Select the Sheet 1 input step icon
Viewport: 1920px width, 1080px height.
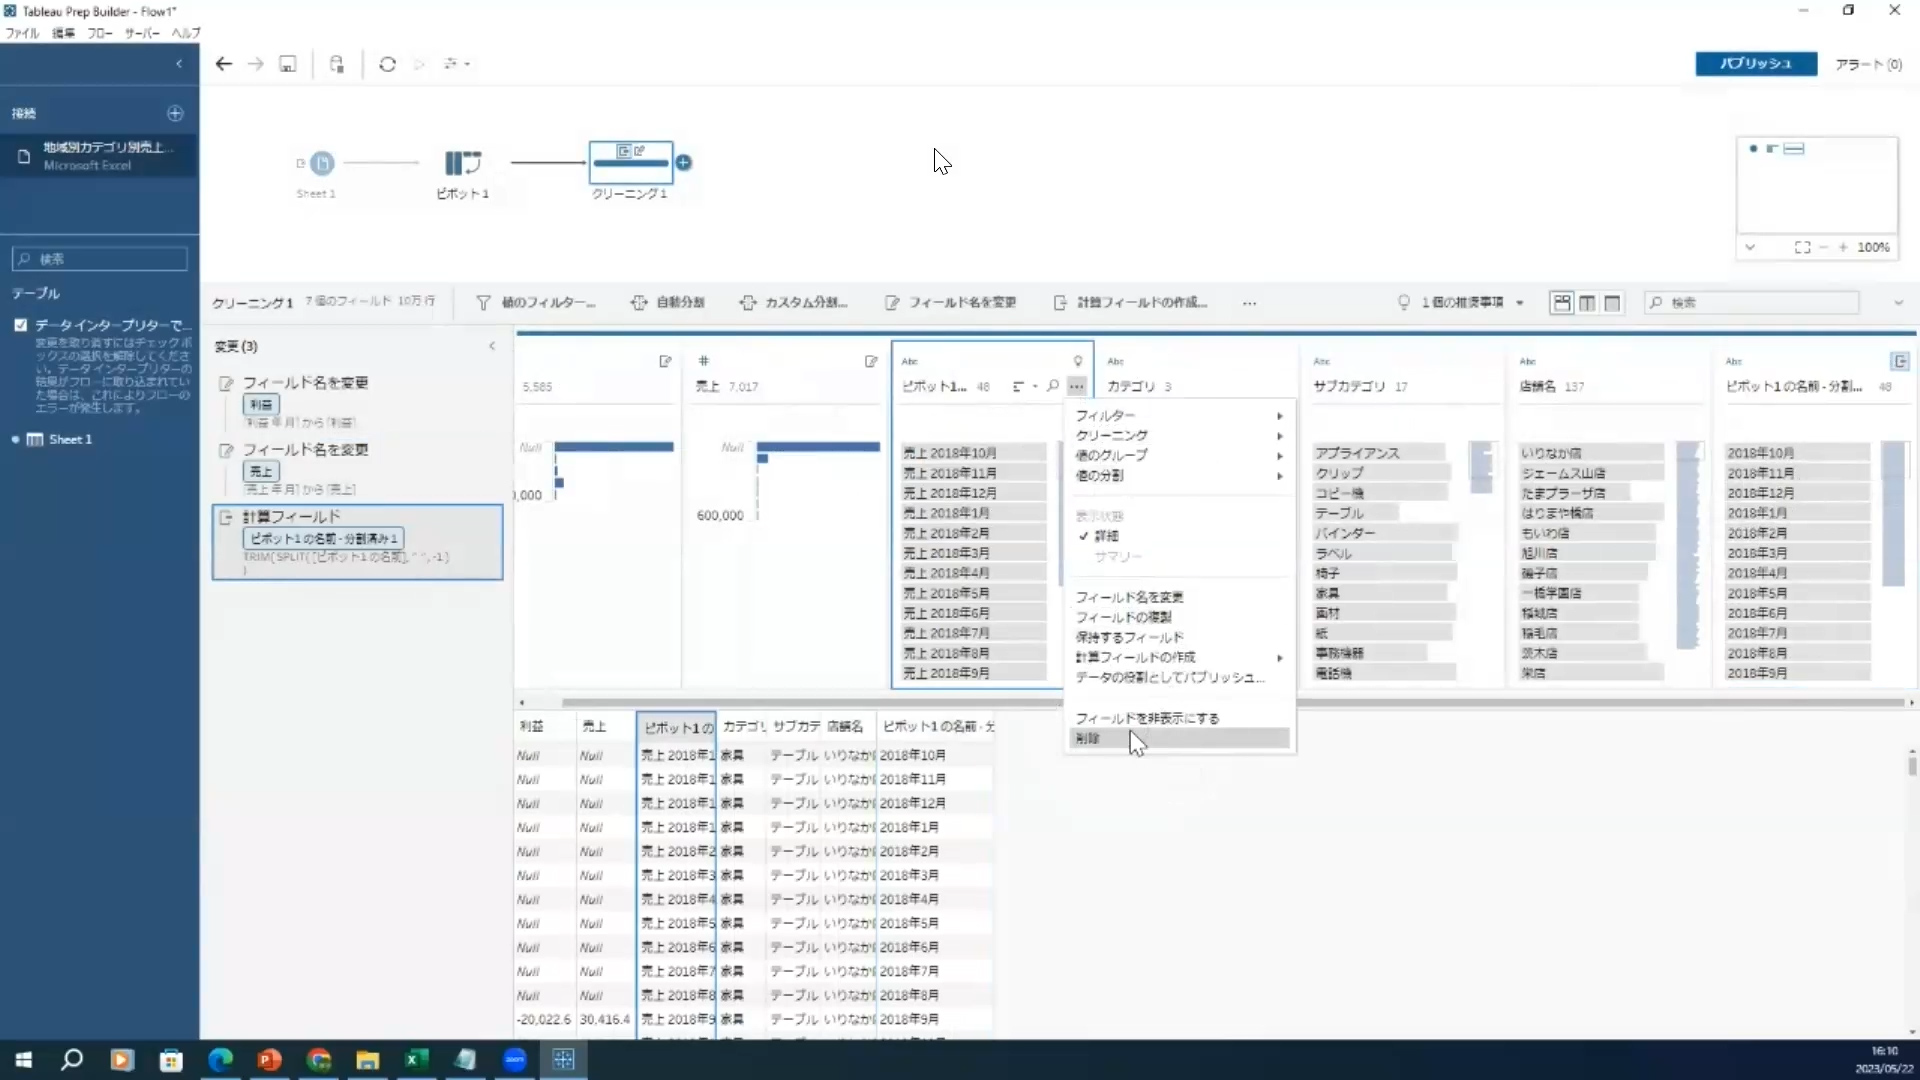click(322, 163)
